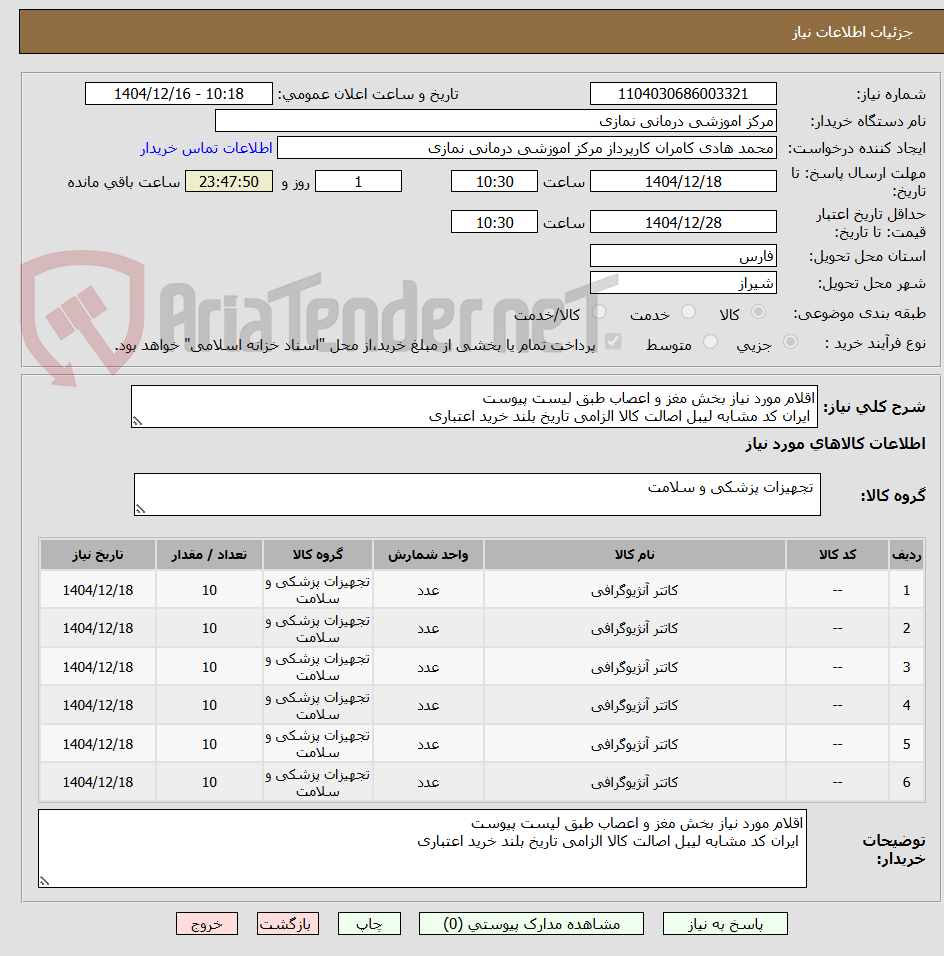Select the 'متوسط' purchase type radio
This screenshot has height=956, width=944.
[x=710, y=341]
